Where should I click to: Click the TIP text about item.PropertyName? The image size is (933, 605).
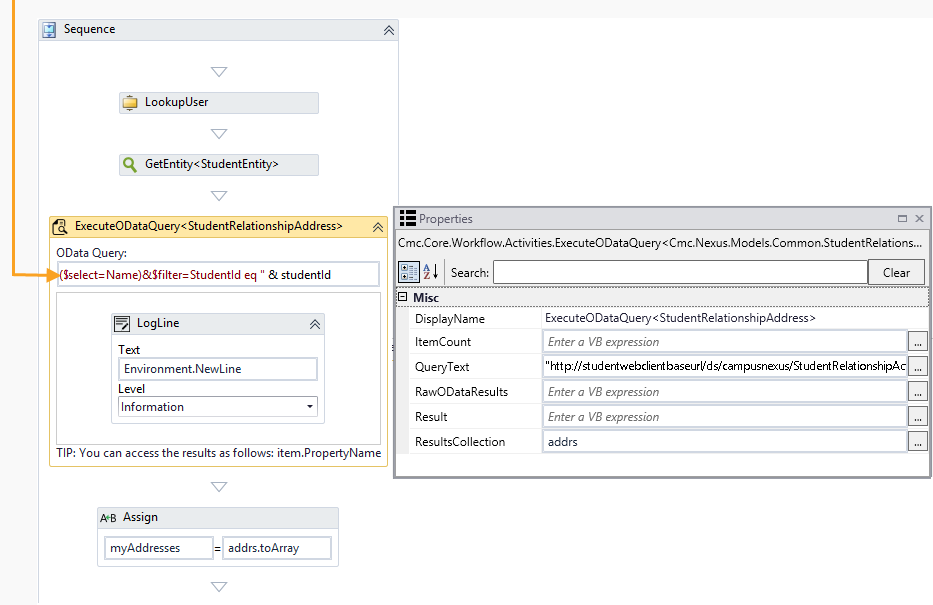(218, 453)
